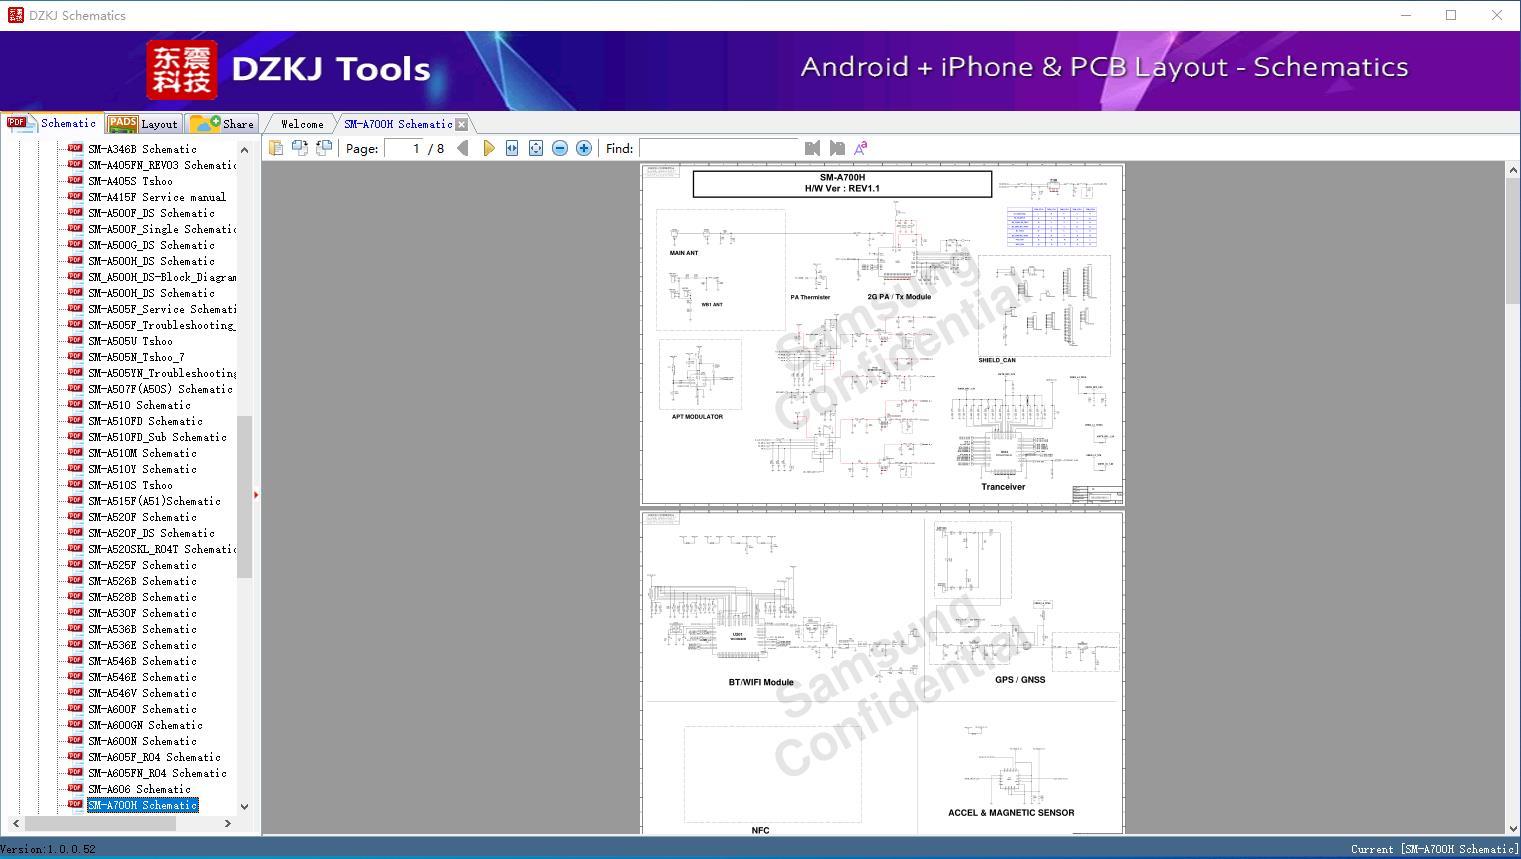1521x859 pixels.
Task: Open SM-A500G_DS Schematic
Action: 151,245
